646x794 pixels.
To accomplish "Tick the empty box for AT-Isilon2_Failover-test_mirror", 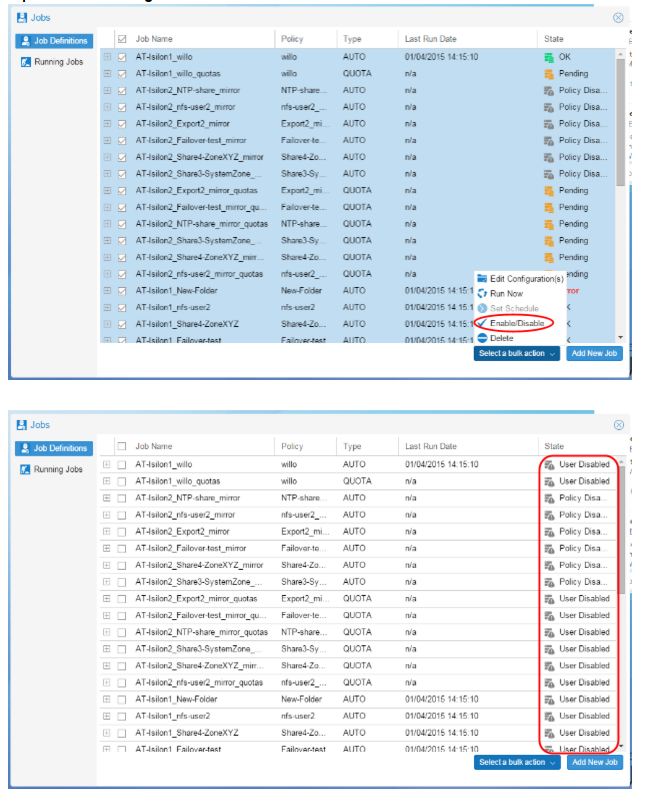I will [x=122, y=548].
